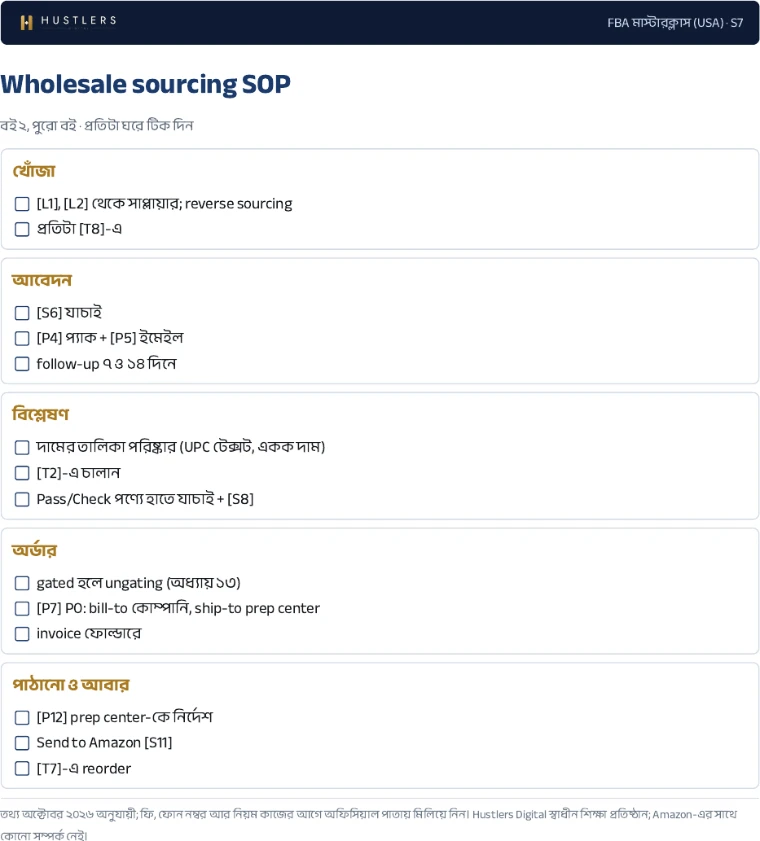Select the বিশ্লেষণ section heading
The image size is (760, 841).
click(40, 414)
